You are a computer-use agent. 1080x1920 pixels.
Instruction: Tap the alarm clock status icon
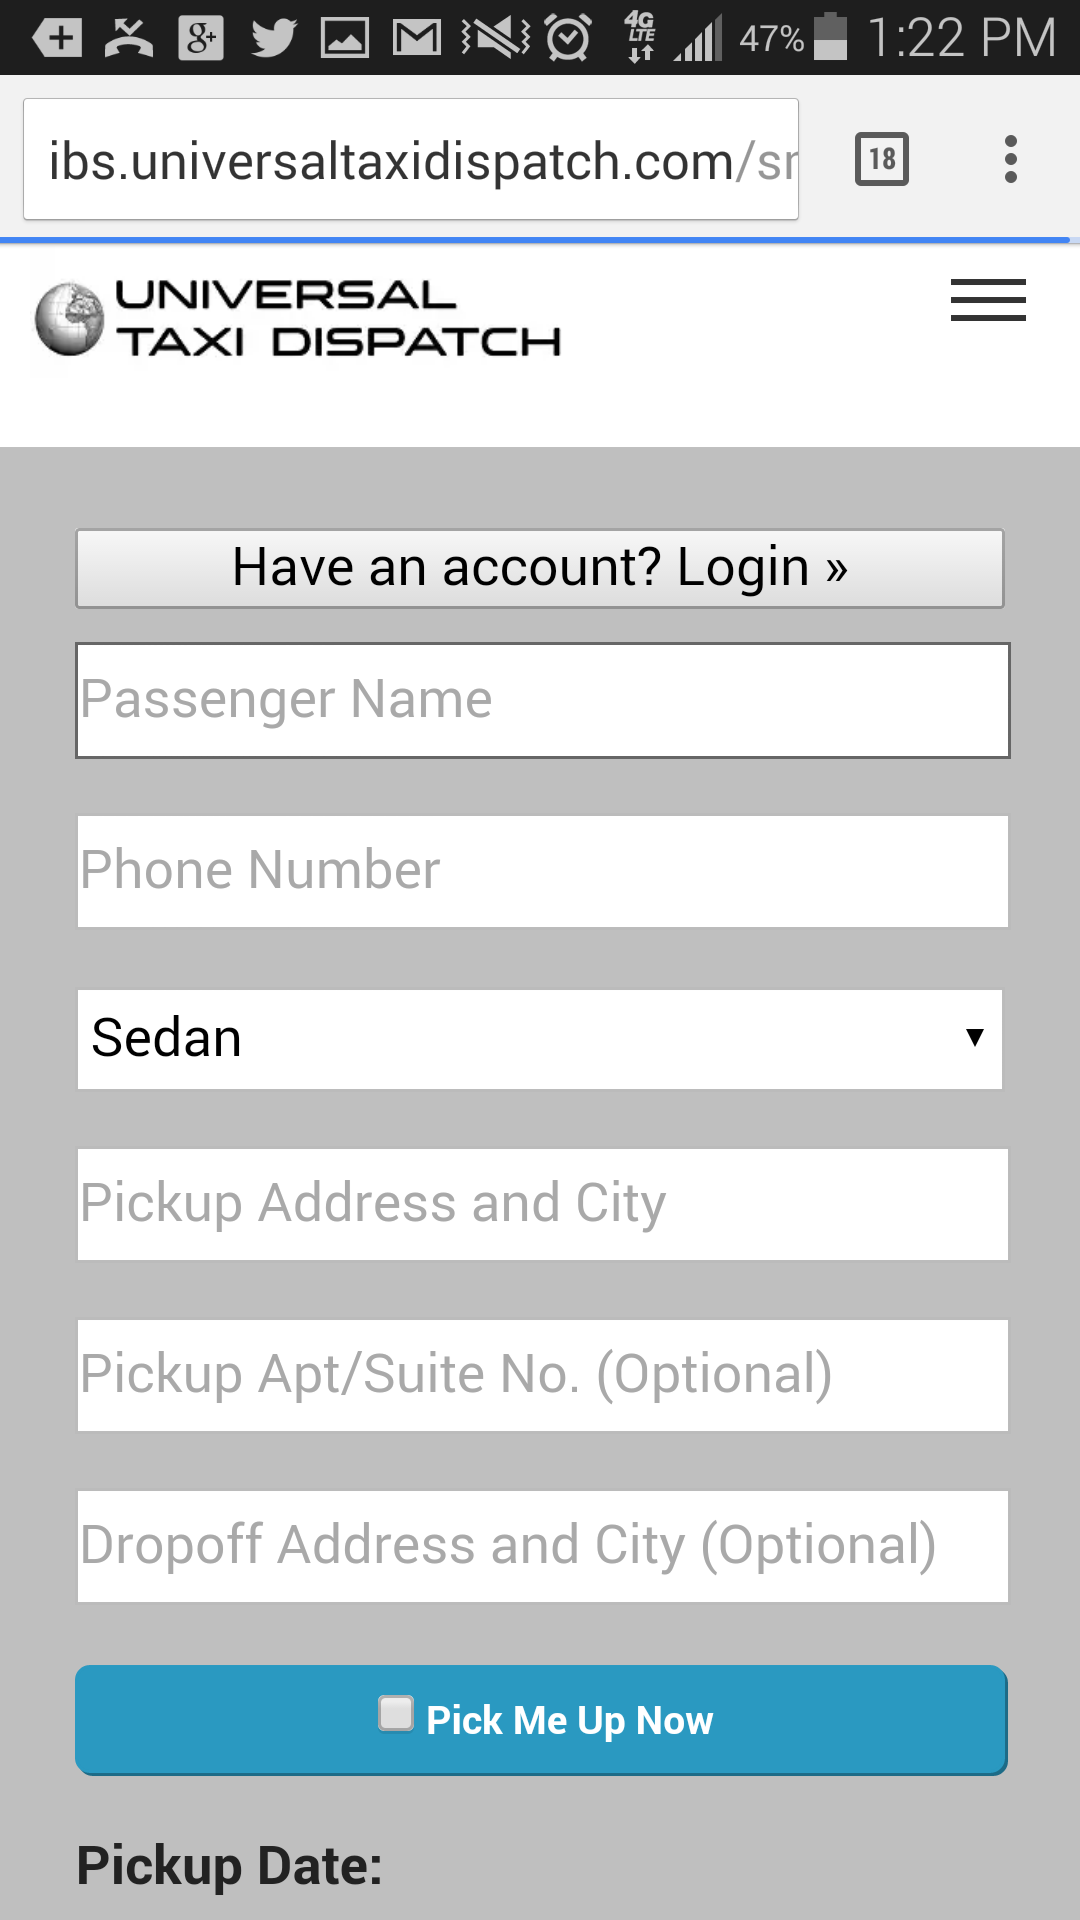point(569,38)
